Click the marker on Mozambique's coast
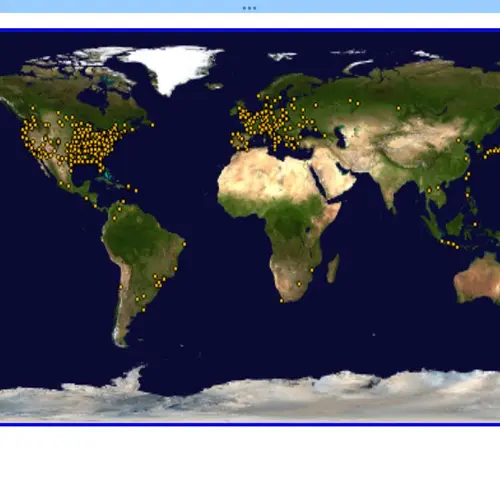500x500 pixels. (312, 270)
